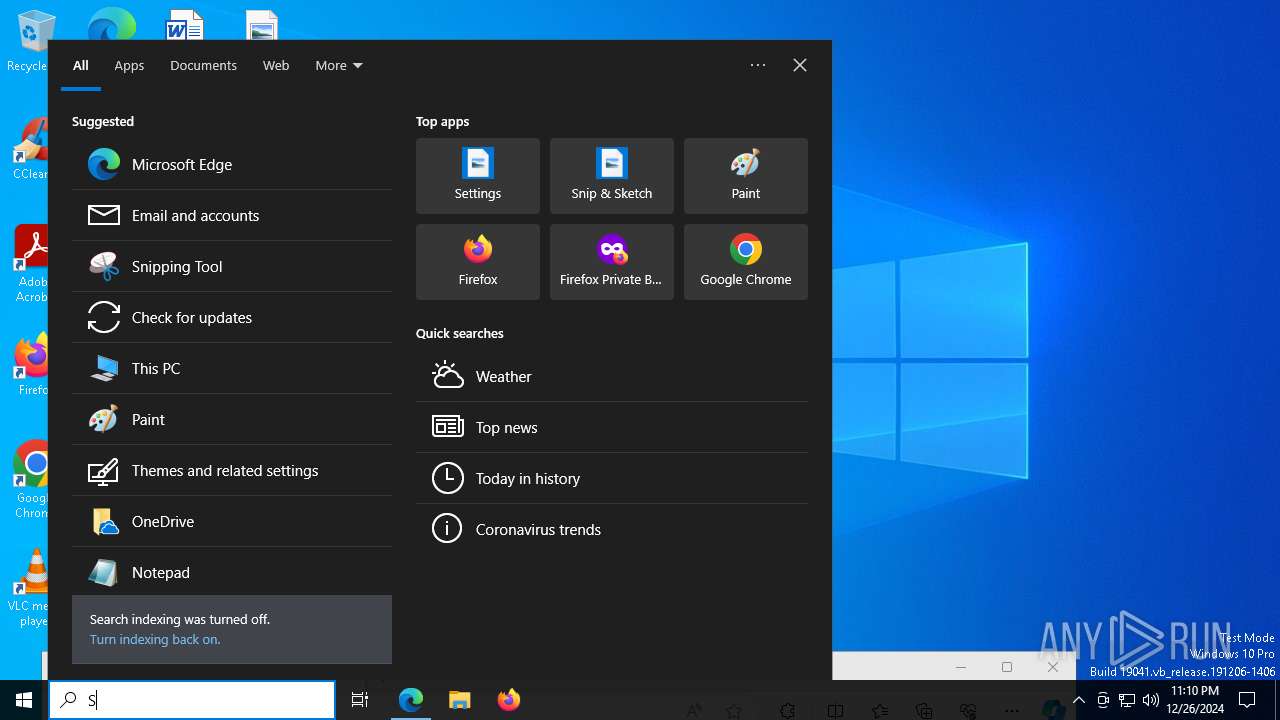
Task: Focus the taskbar search input box
Action: click(192, 700)
